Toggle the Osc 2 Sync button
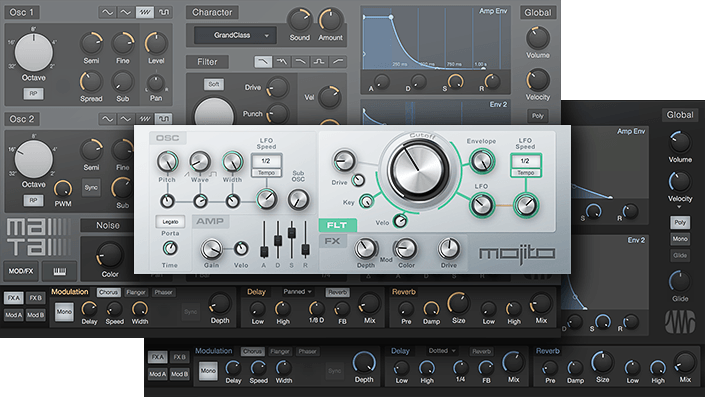The image size is (705, 397). (x=91, y=187)
